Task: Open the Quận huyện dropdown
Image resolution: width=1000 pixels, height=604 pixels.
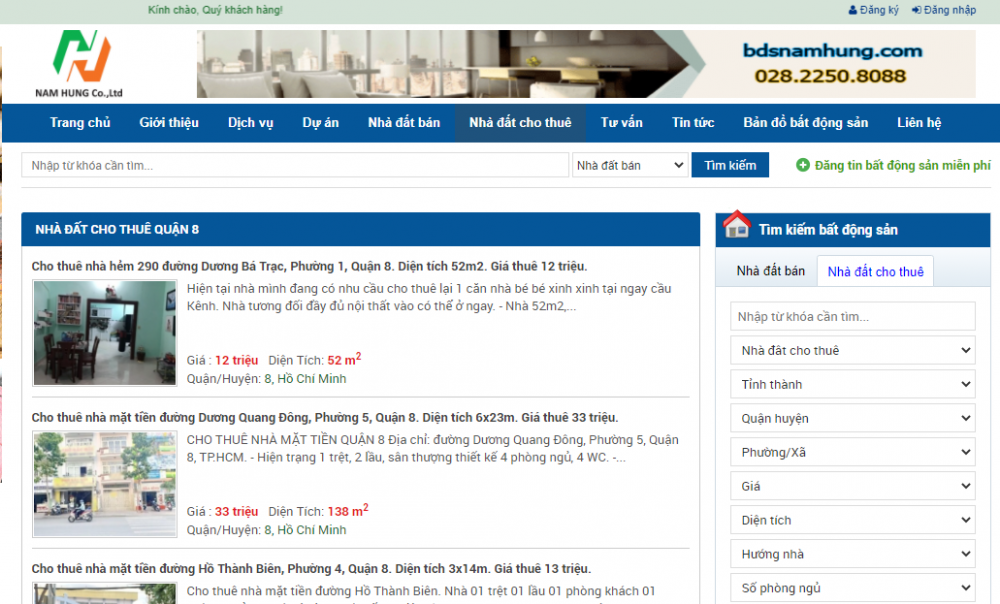Action: (x=852, y=418)
